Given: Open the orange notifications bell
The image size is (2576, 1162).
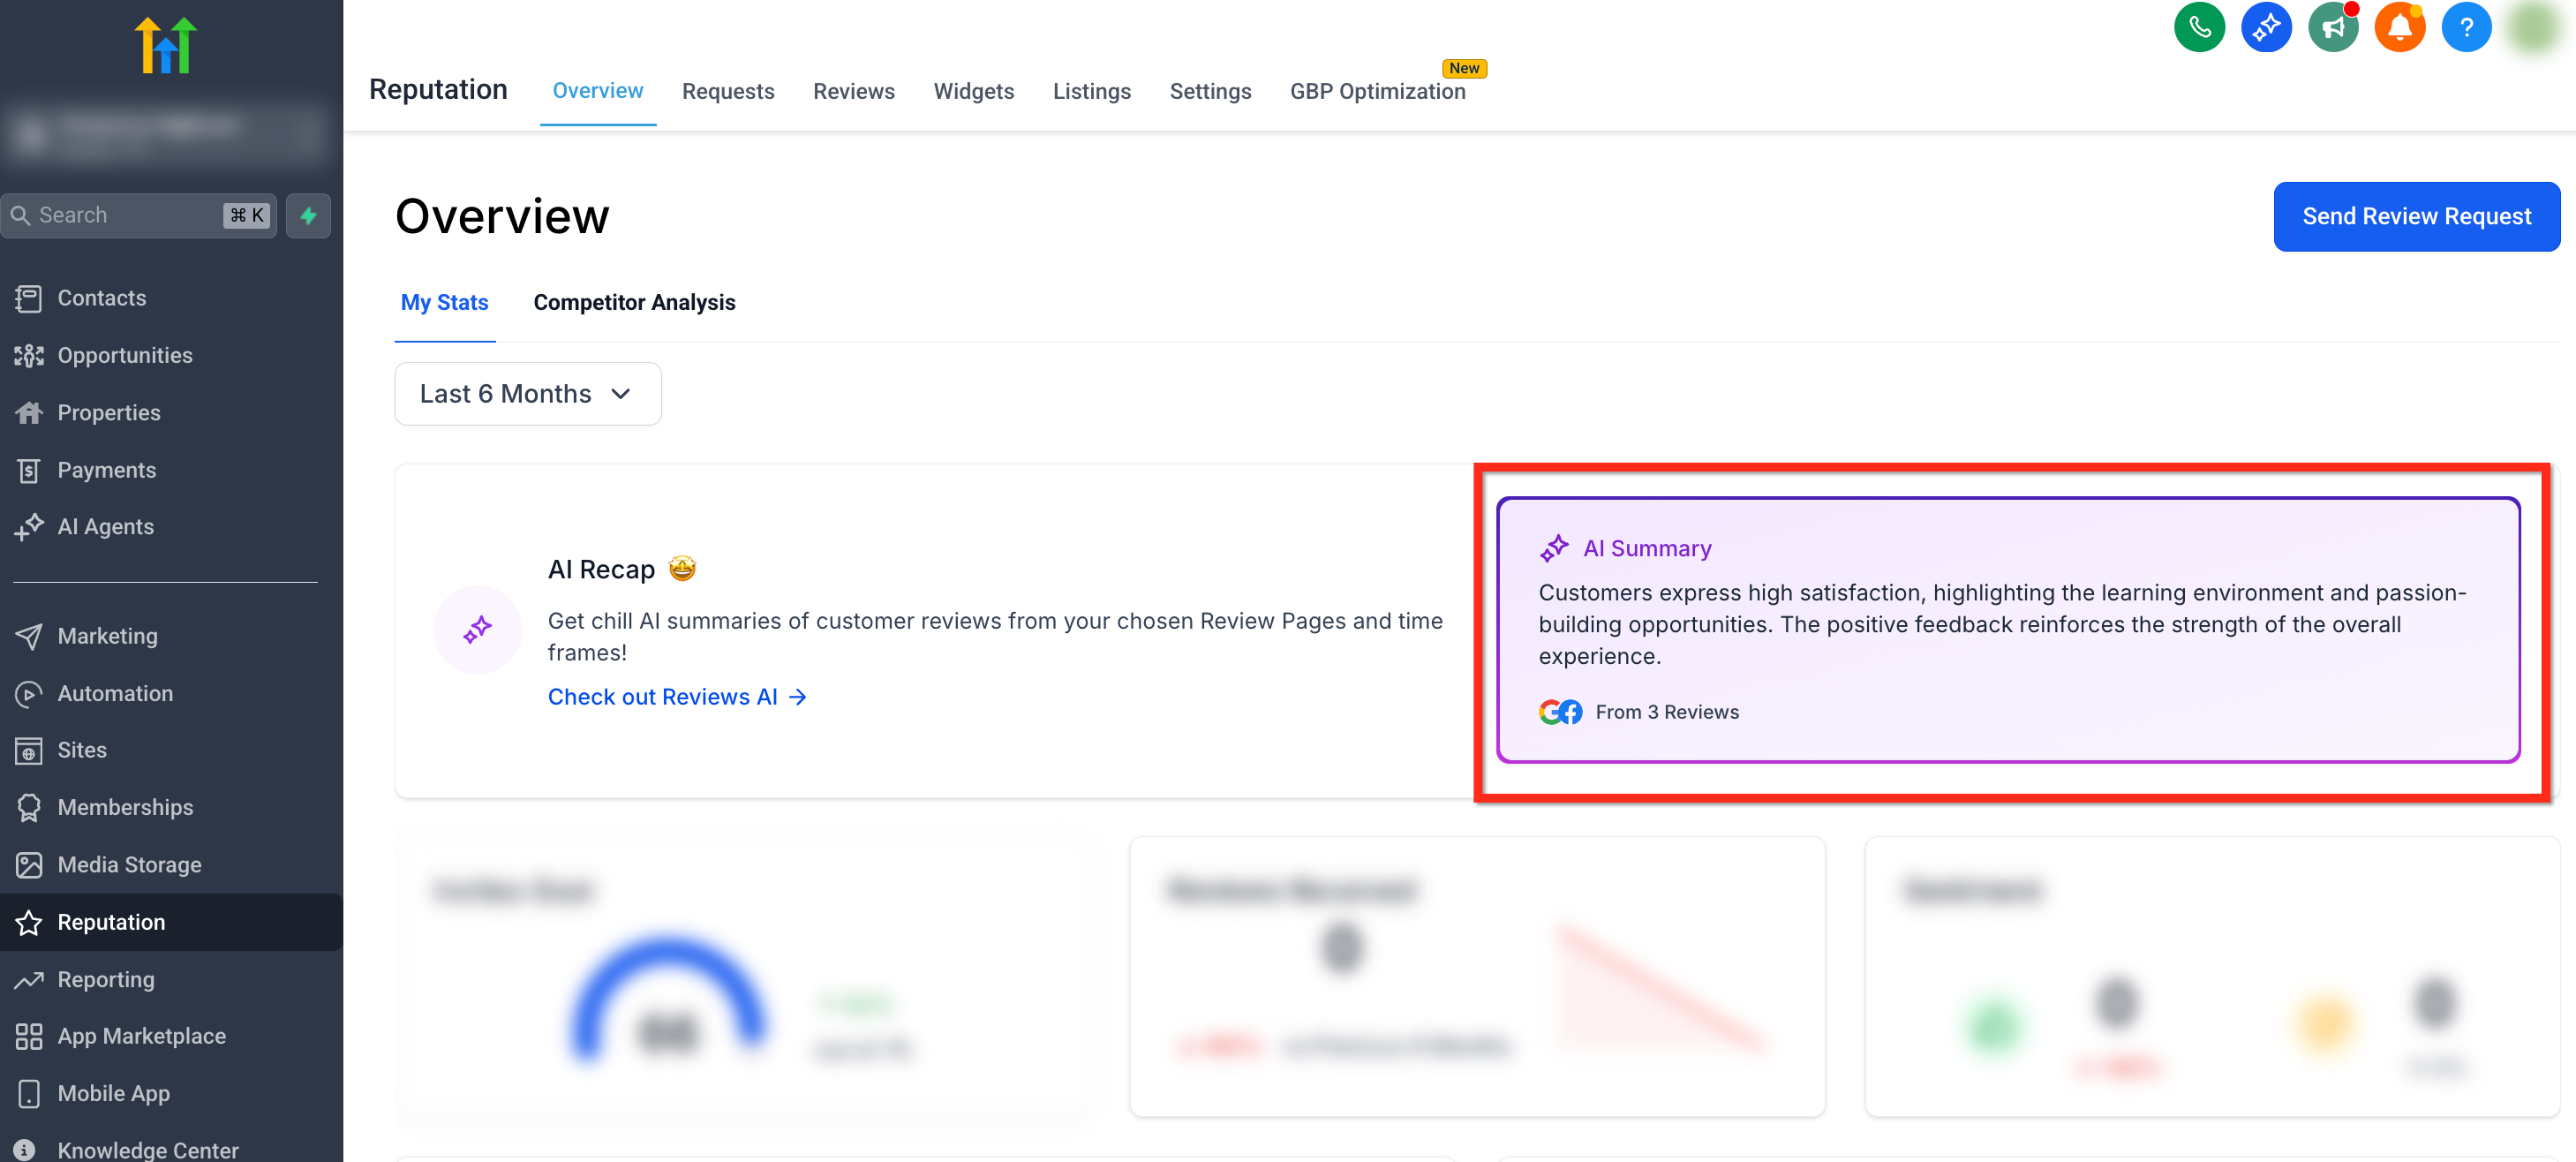Looking at the screenshot, I should (2399, 27).
